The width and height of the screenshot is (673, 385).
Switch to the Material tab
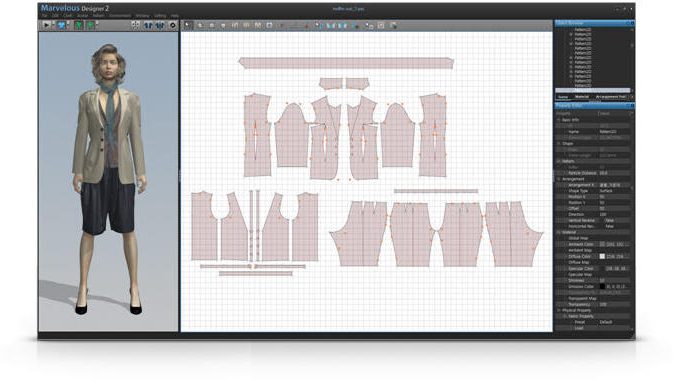coord(582,97)
